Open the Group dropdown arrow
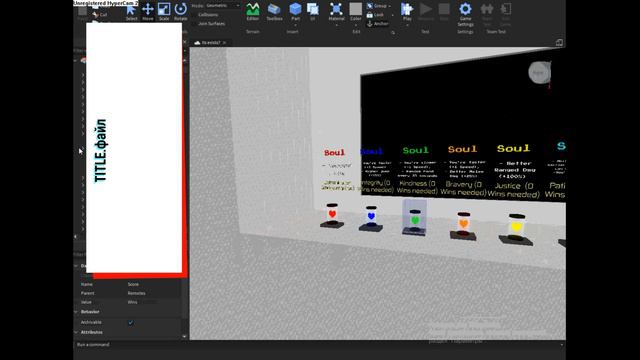640x360 pixels. 390,6
